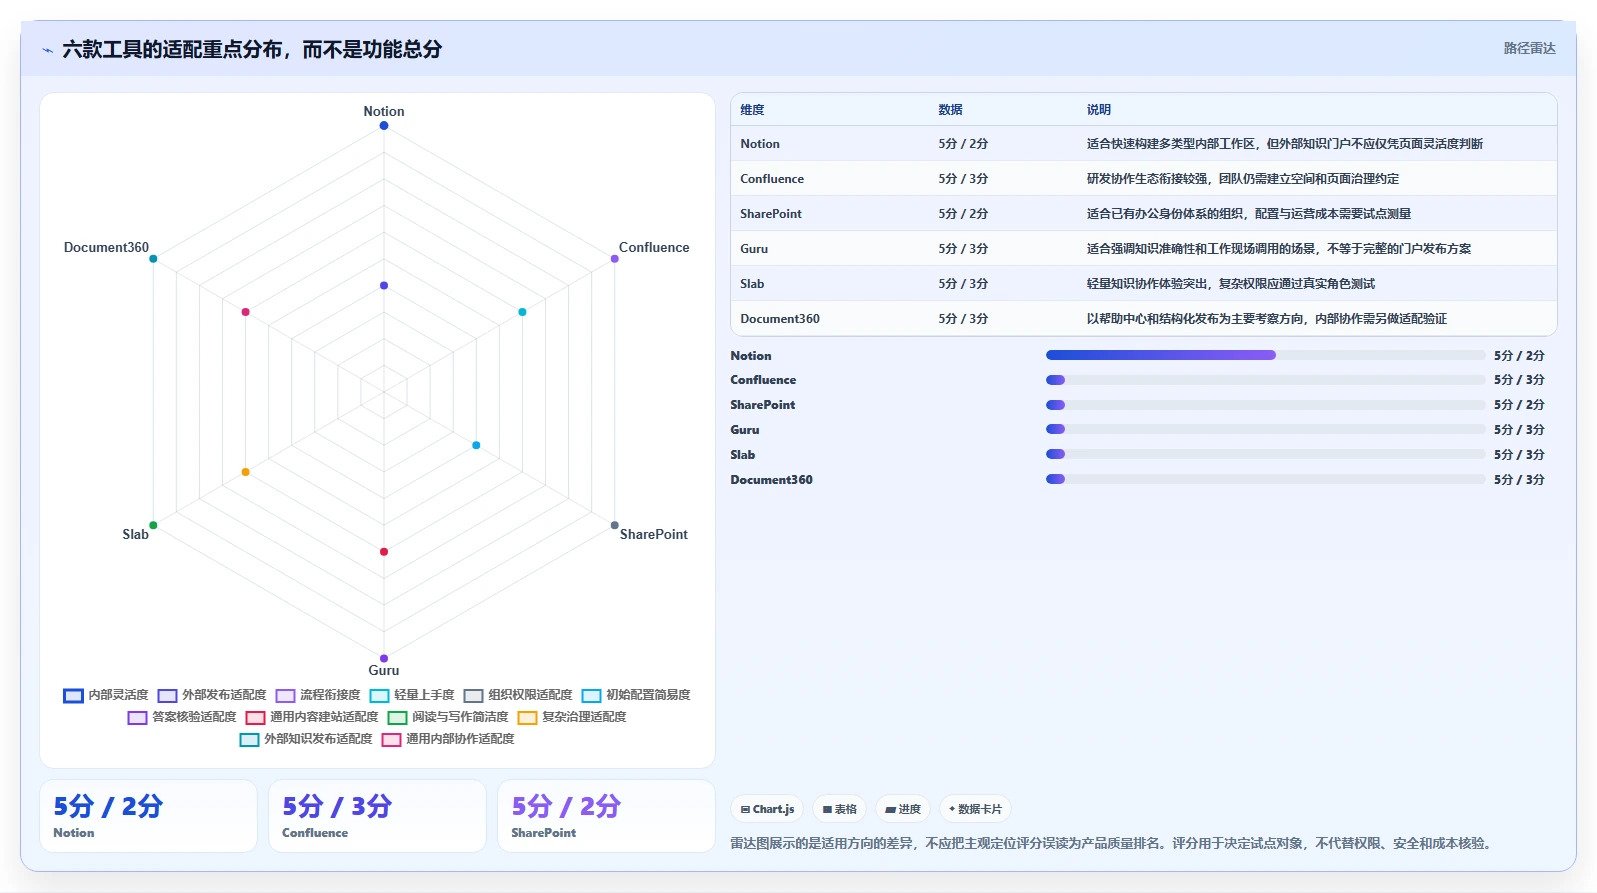1597x893 pixels.
Task: Toggle 答案核验适配度 legend entry
Action: tap(182, 717)
